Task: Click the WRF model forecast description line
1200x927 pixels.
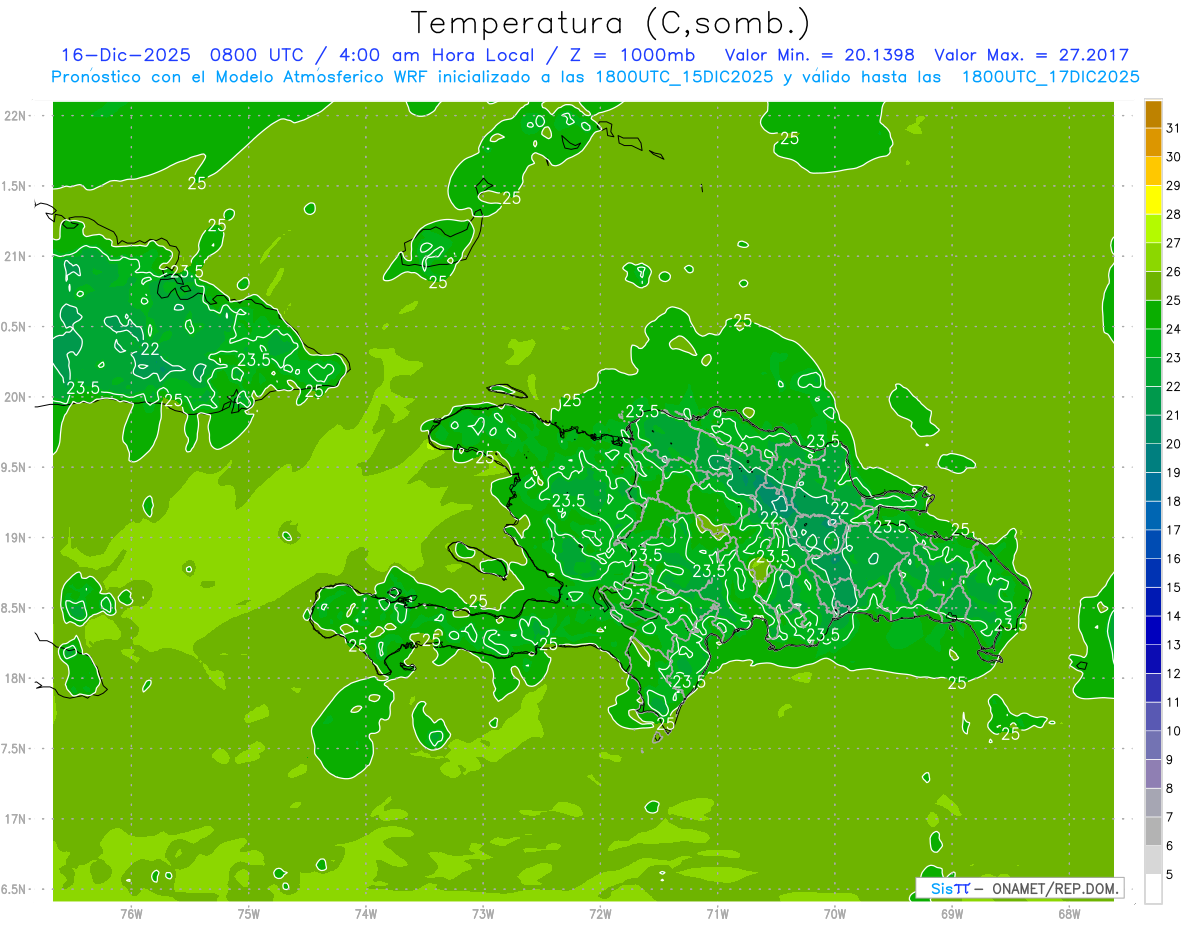Action: [596, 77]
